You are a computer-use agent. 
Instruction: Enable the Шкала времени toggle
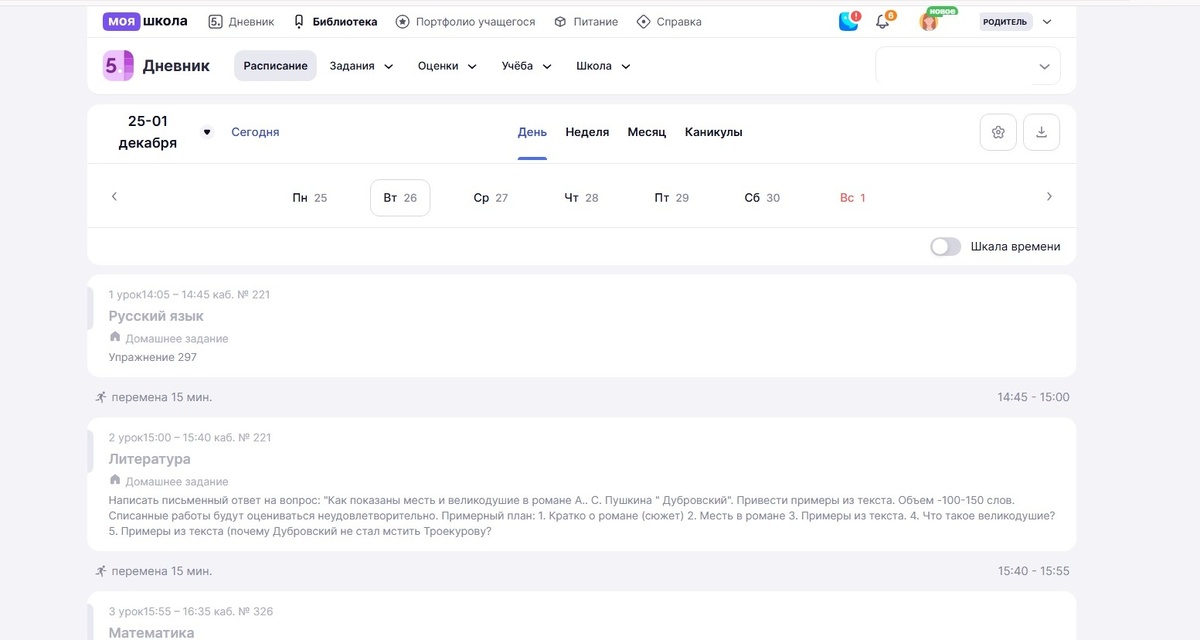[943, 245]
